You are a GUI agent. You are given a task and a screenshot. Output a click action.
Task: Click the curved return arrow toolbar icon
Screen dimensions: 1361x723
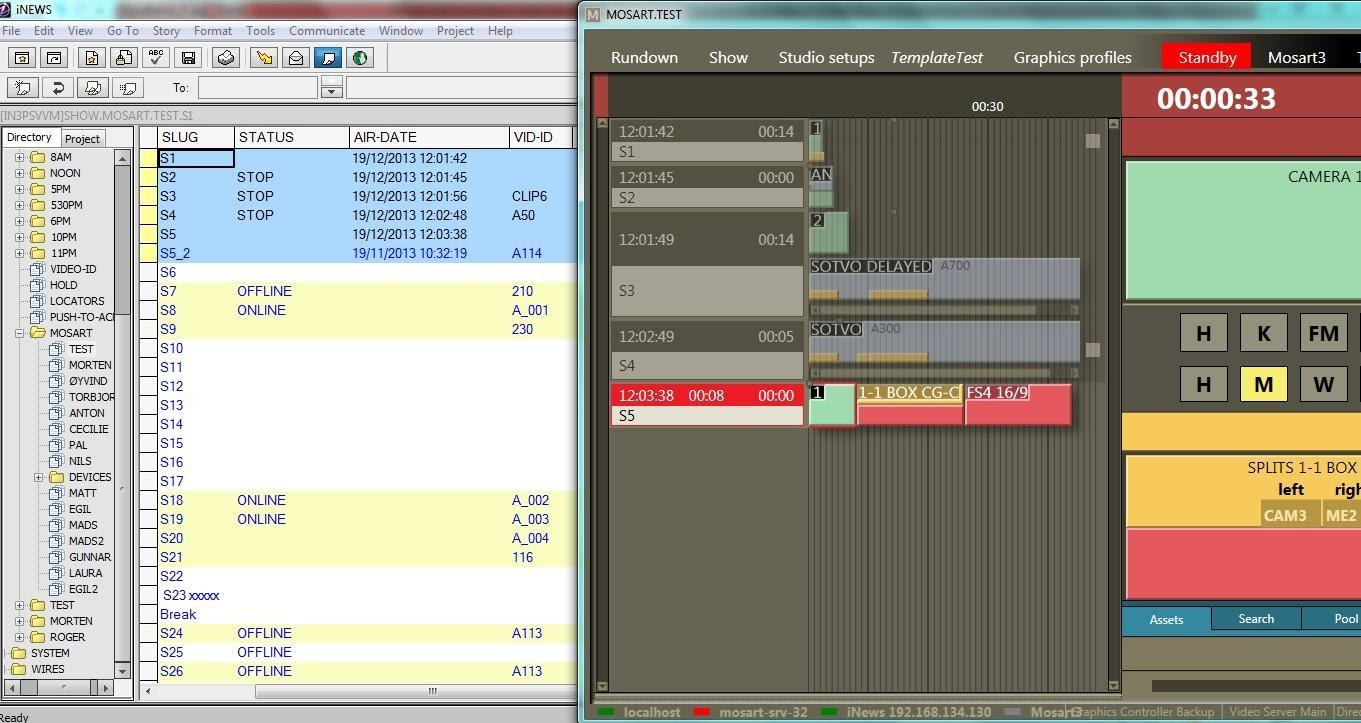pos(59,88)
